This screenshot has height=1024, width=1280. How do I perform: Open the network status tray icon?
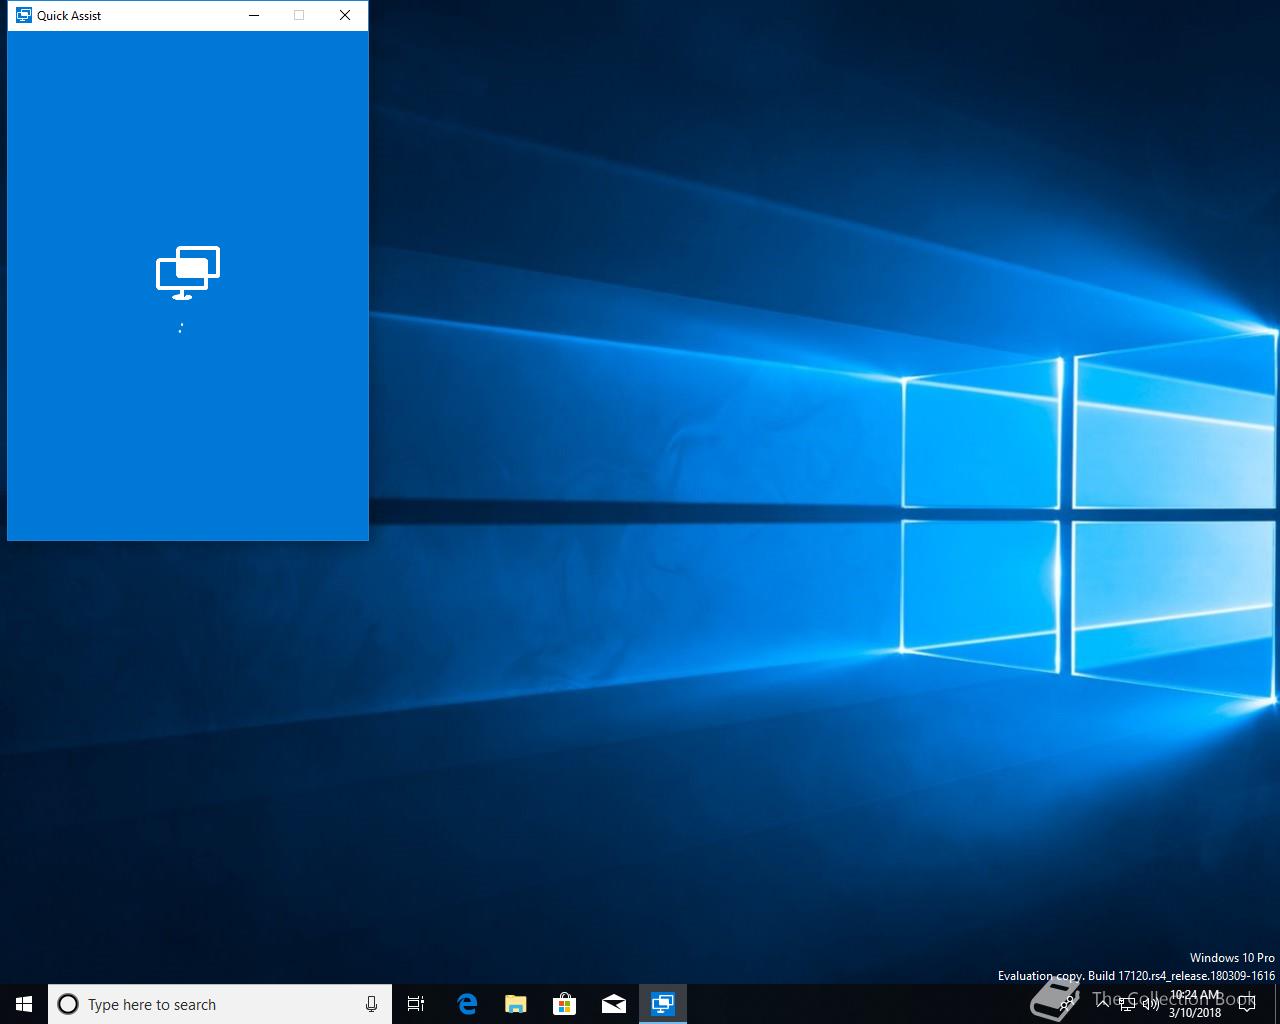click(x=1127, y=1004)
